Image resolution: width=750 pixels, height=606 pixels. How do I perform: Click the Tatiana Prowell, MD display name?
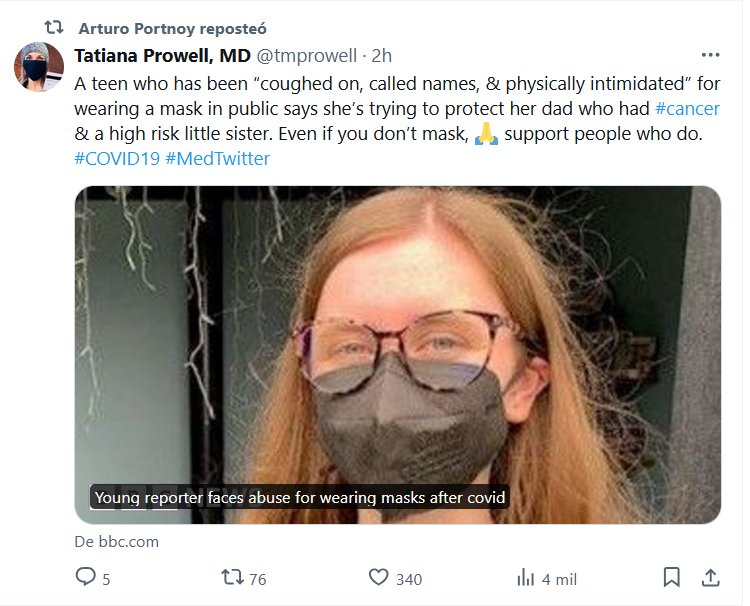click(162, 56)
